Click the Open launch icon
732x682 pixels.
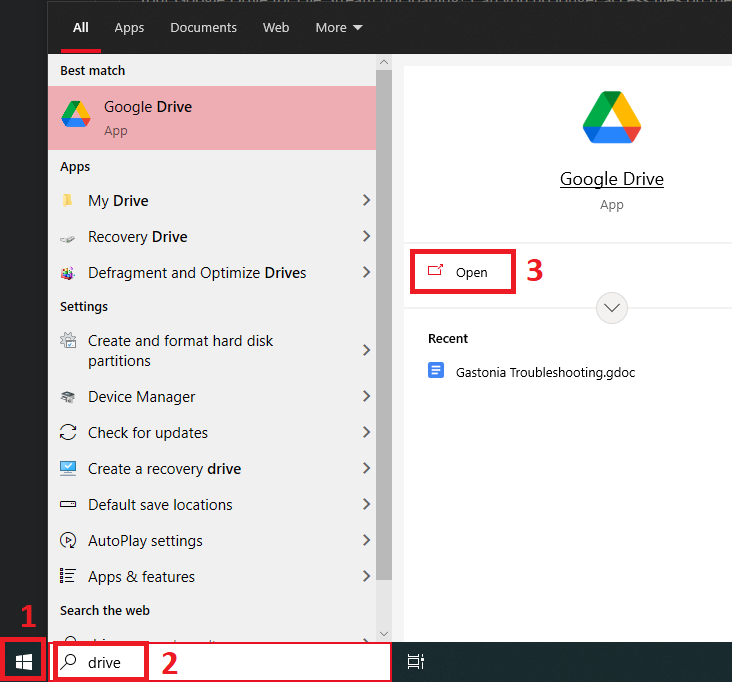tap(436, 270)
